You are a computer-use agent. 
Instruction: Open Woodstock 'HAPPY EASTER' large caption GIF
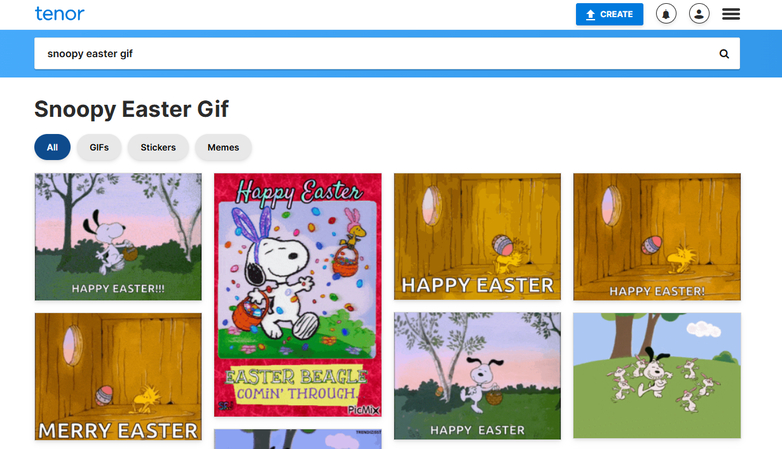pos(477,236)
